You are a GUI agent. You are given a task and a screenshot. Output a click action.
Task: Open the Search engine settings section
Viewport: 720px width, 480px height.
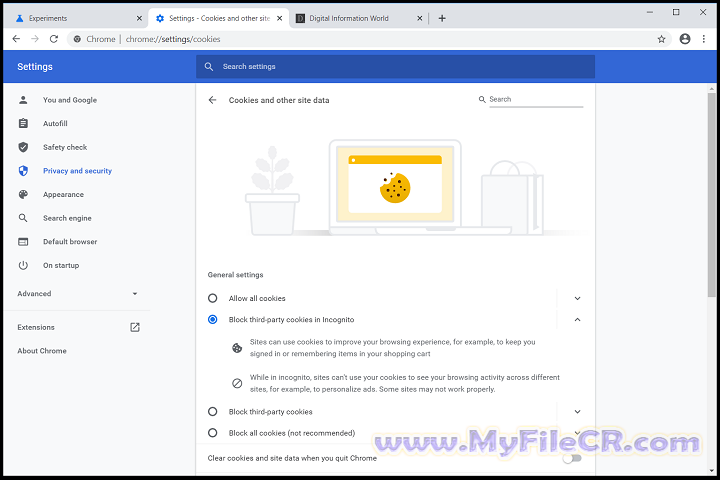pyautogui.click(x=67, y=218)
